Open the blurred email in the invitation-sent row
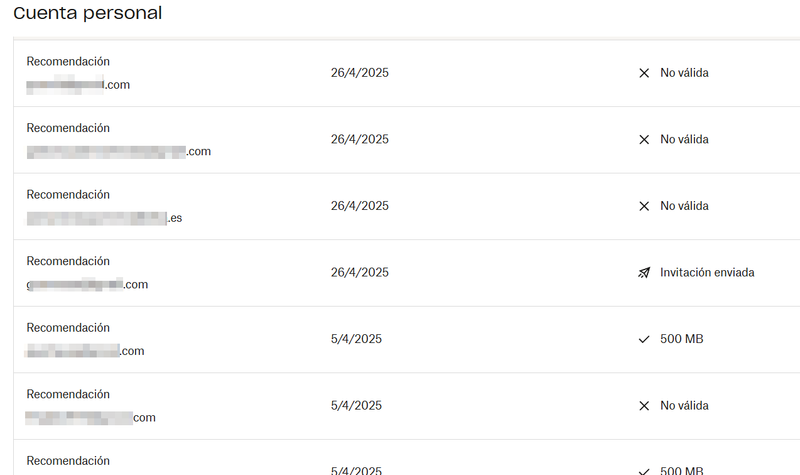The width and height of the screenshot is (800, 475). point(87,284)
